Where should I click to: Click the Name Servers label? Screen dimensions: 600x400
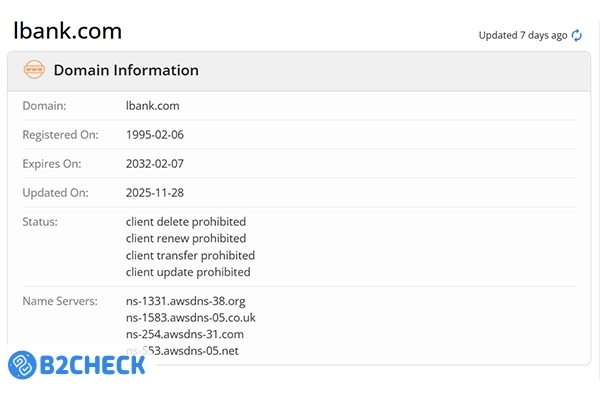(60, 301)
